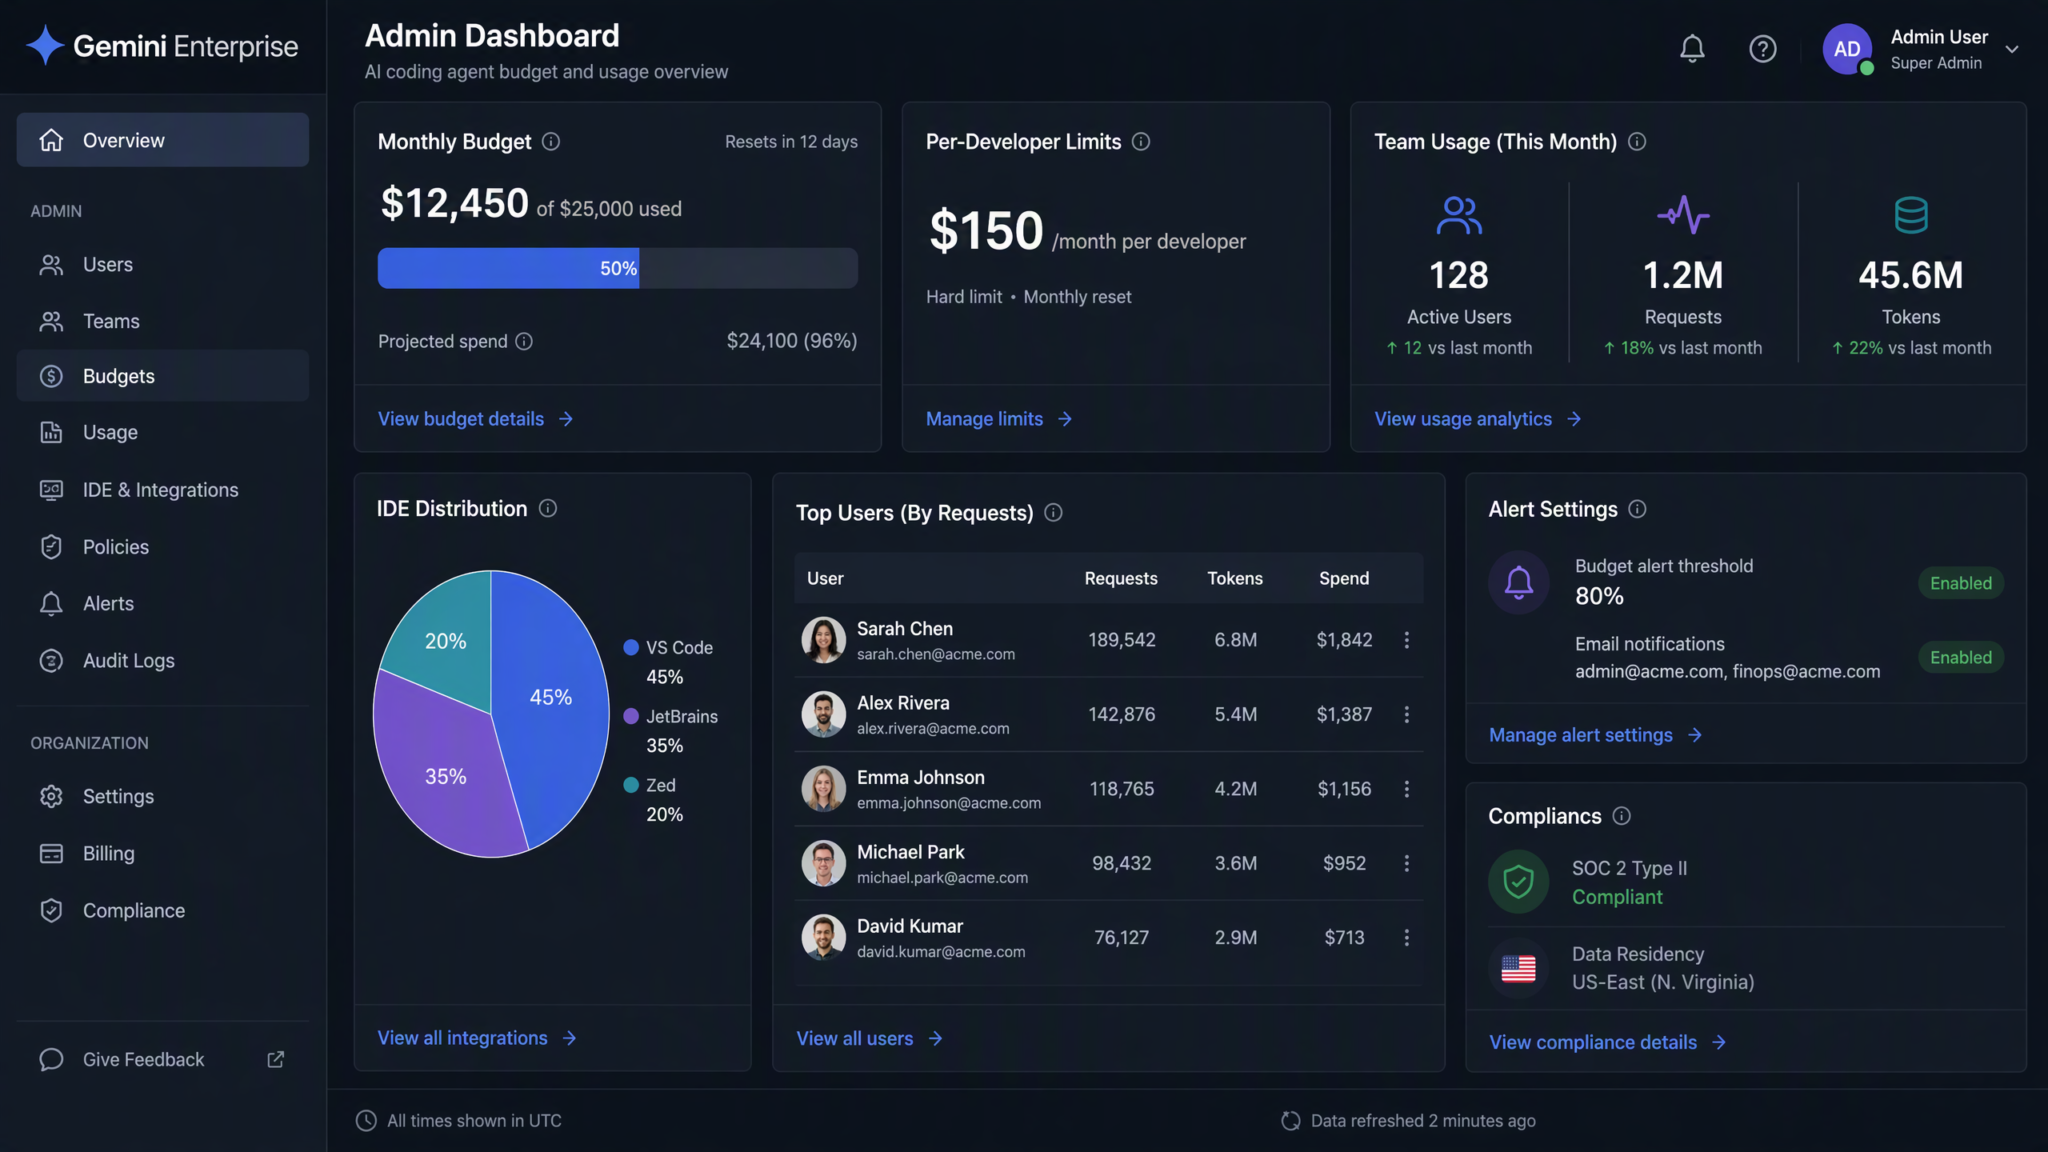This screenshot has height=1152, width=2048.
Task: Select Overview in the sidebar
Action: coord(162,140)
